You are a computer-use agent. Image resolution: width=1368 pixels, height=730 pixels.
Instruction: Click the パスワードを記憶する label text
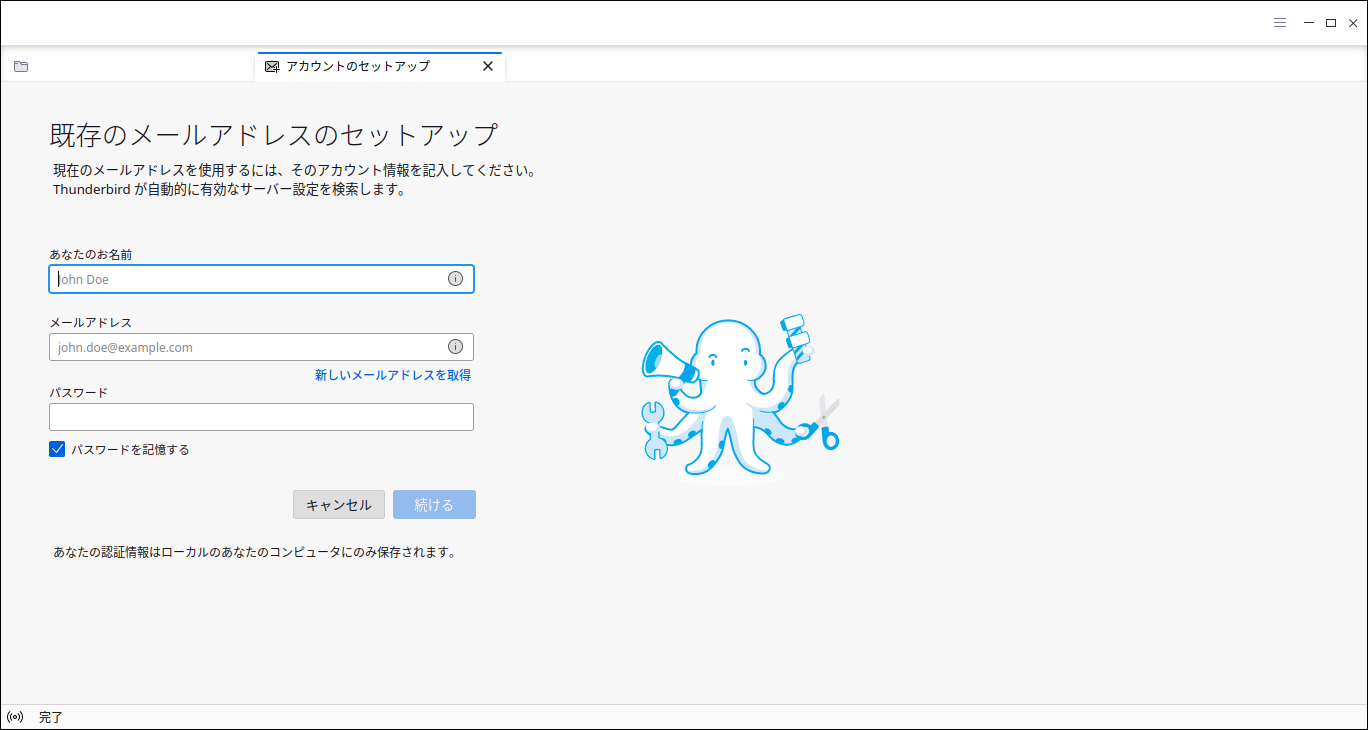pyautogui.click(x=130, y=450)
